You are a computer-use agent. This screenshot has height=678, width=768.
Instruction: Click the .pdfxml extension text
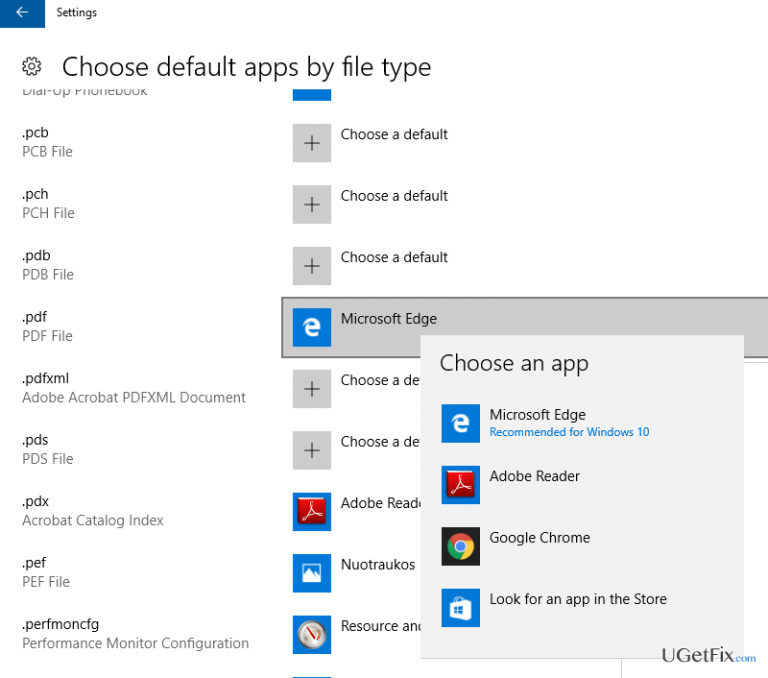(x=46, y=378)
